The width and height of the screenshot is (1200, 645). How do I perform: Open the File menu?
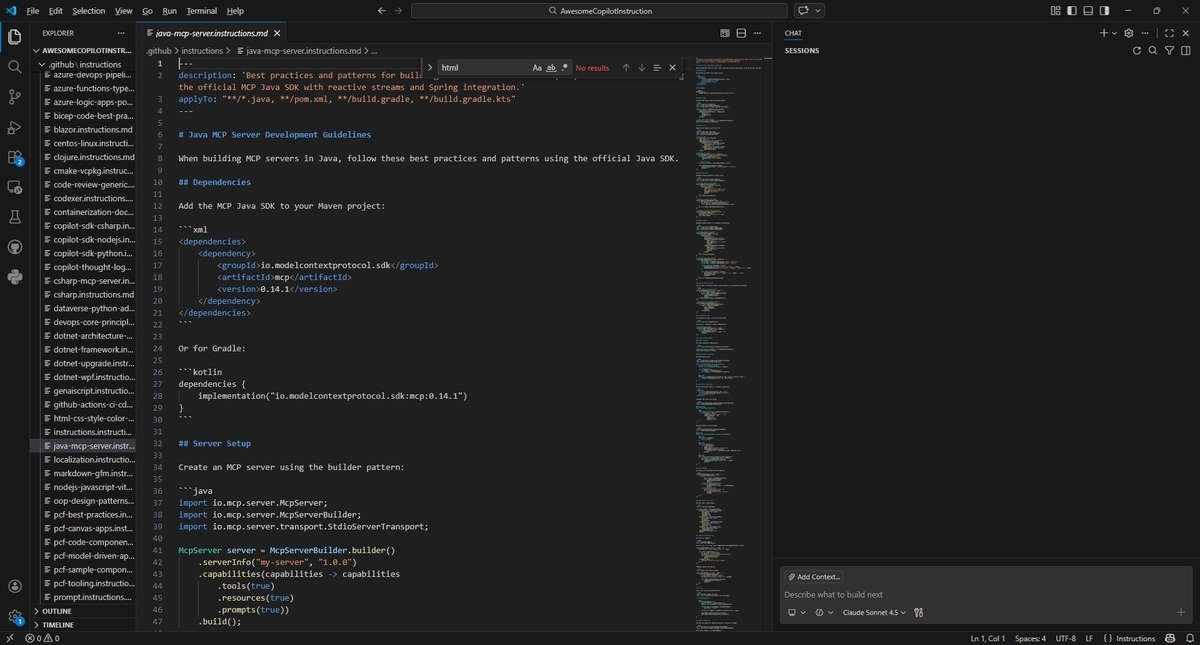(x=33, y=11)
